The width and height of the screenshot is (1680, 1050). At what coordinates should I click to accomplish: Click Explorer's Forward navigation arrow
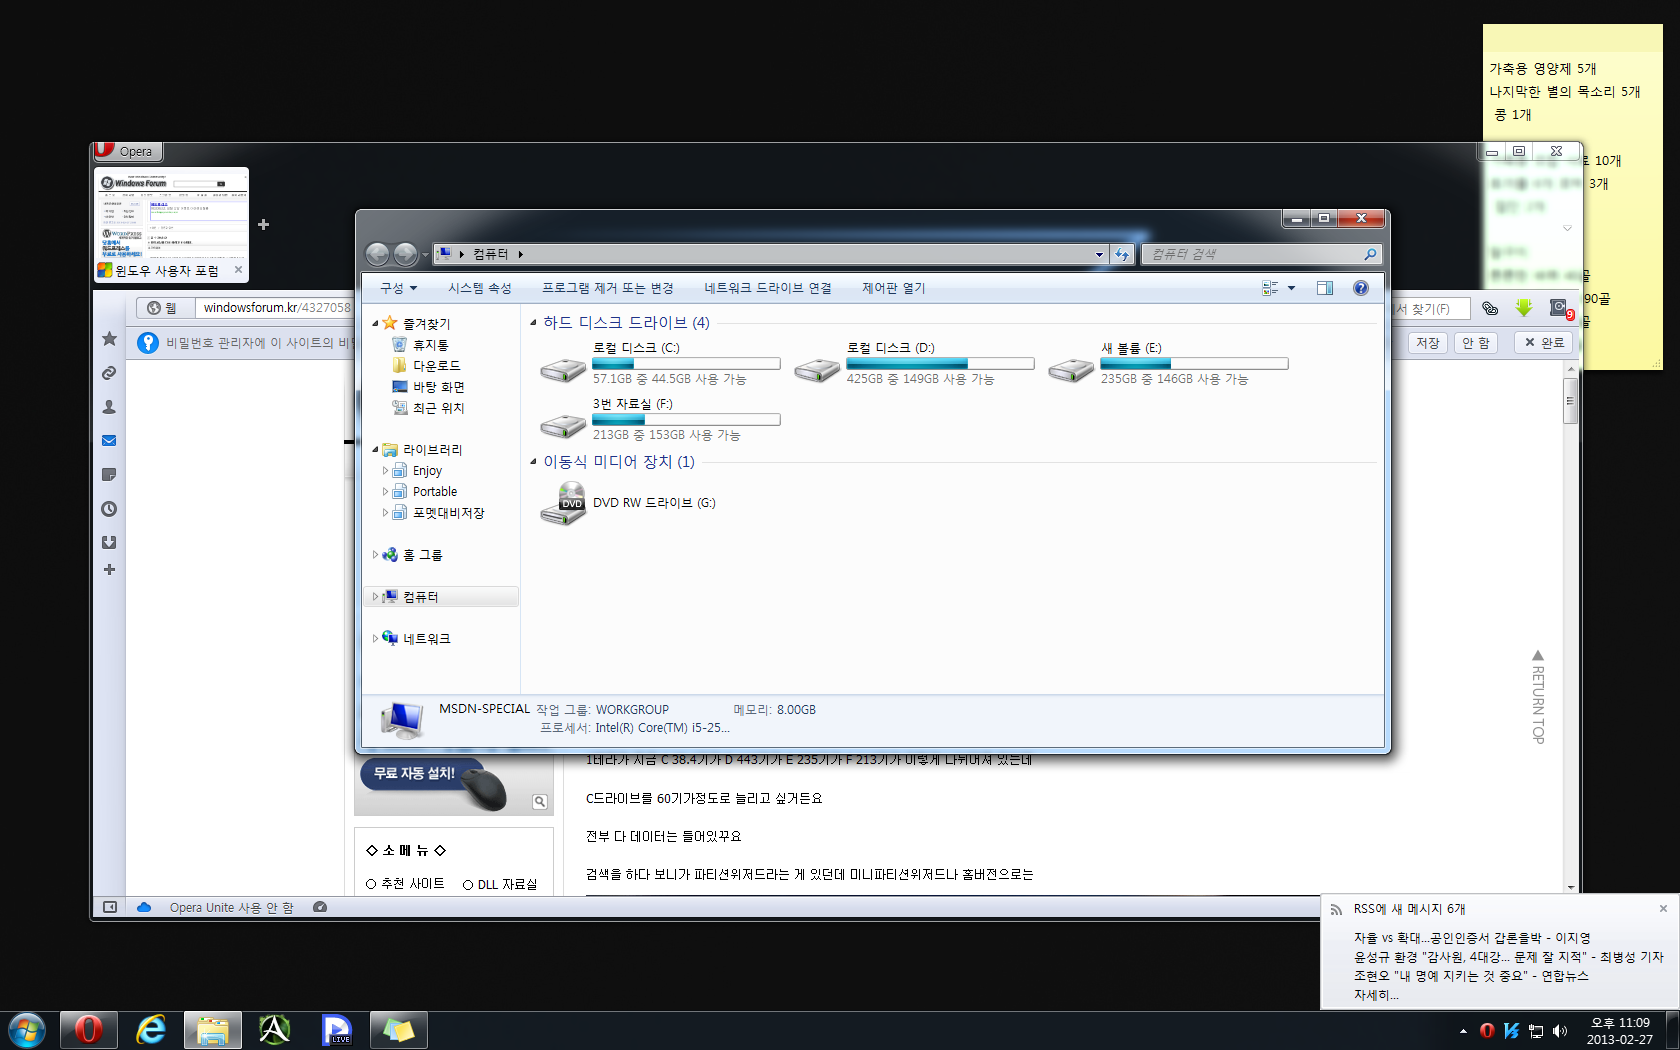pos(405,254)
